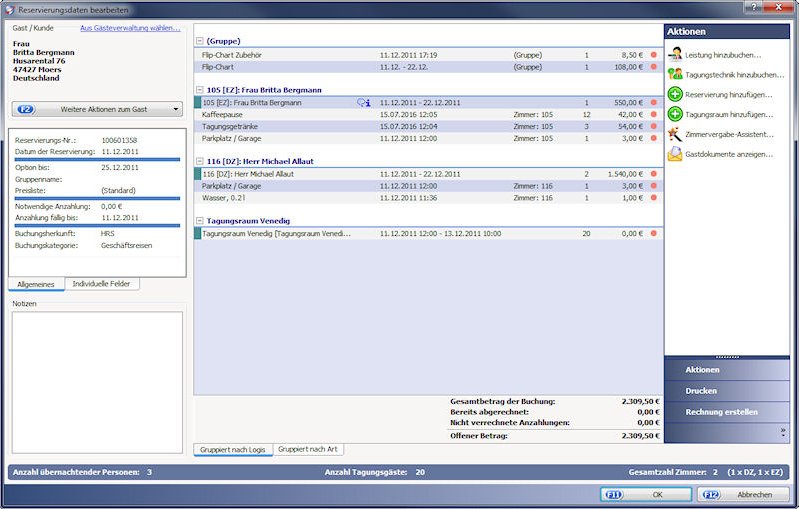Click the Notwendige Anzahlung value 0,00 €

[111, 206]
